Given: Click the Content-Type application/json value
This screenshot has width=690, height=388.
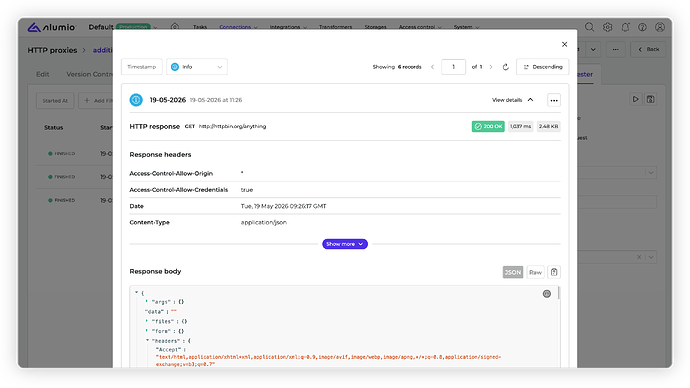Looking at the screenshot, I should click(x=264, y=223).
